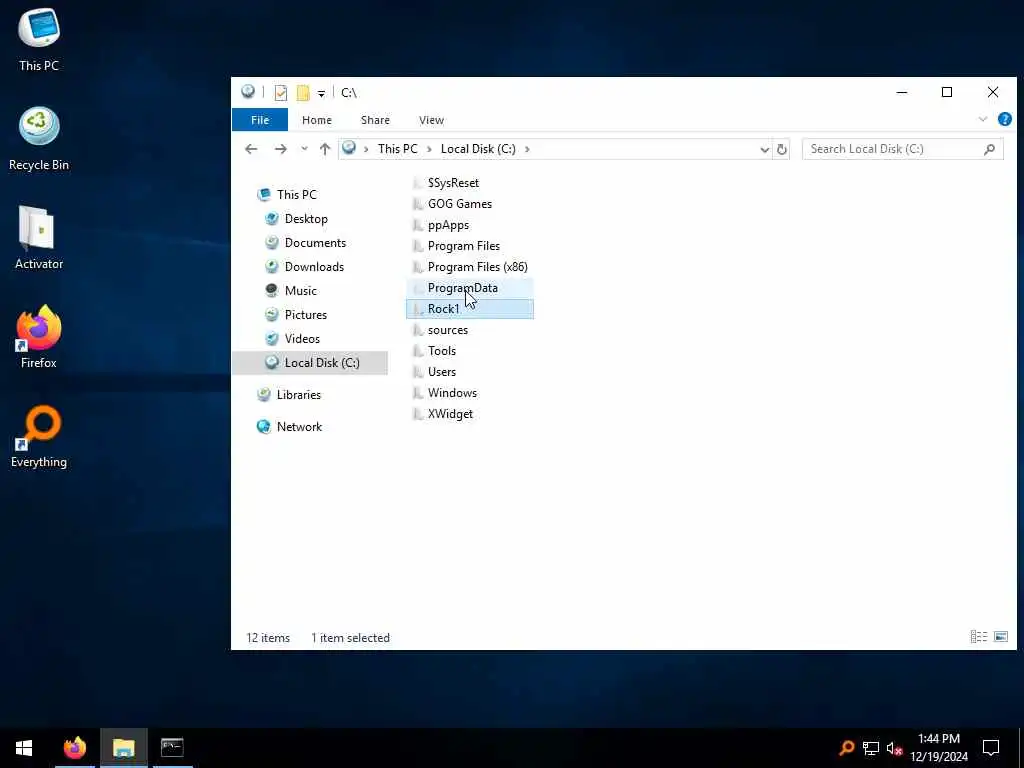Open This PC desktop icon
The width and height of the screenshot is (1024, 768).
[x=39, y=39]
